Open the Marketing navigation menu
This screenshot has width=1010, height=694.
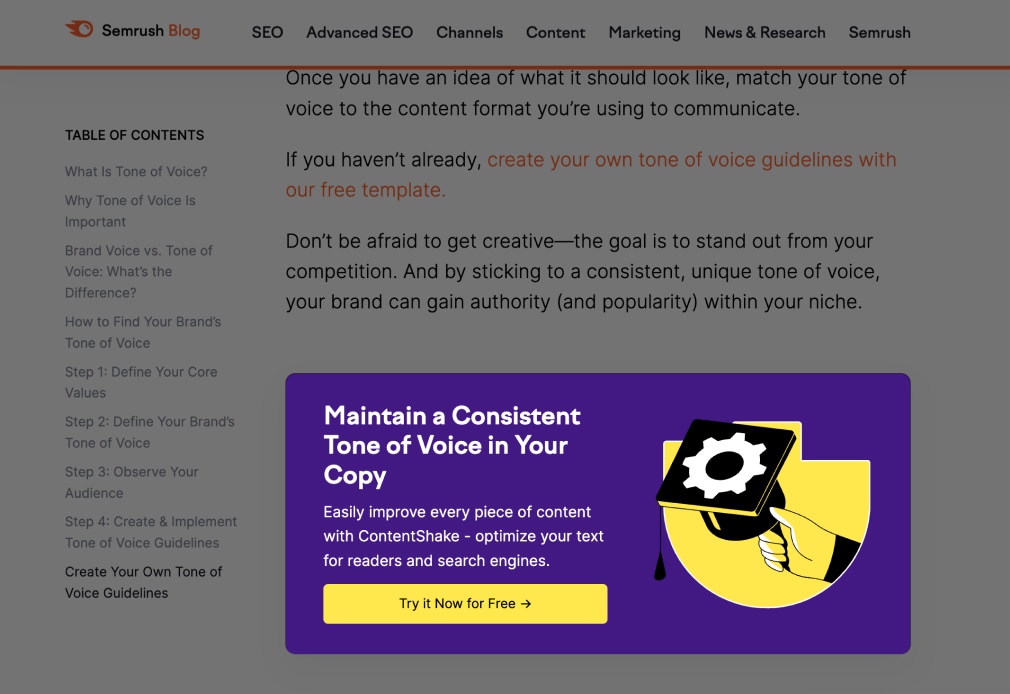(x=644, y=32)
